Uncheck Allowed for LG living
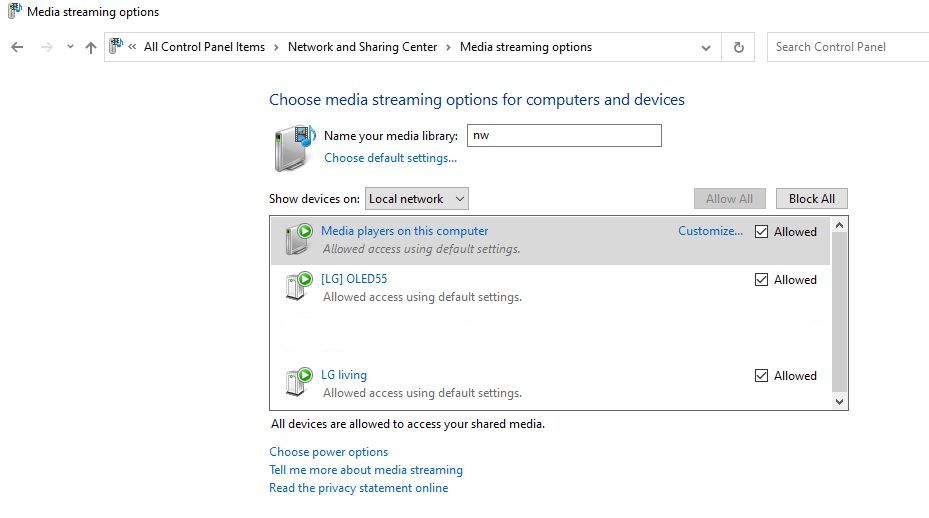 (x=761, y=376)
